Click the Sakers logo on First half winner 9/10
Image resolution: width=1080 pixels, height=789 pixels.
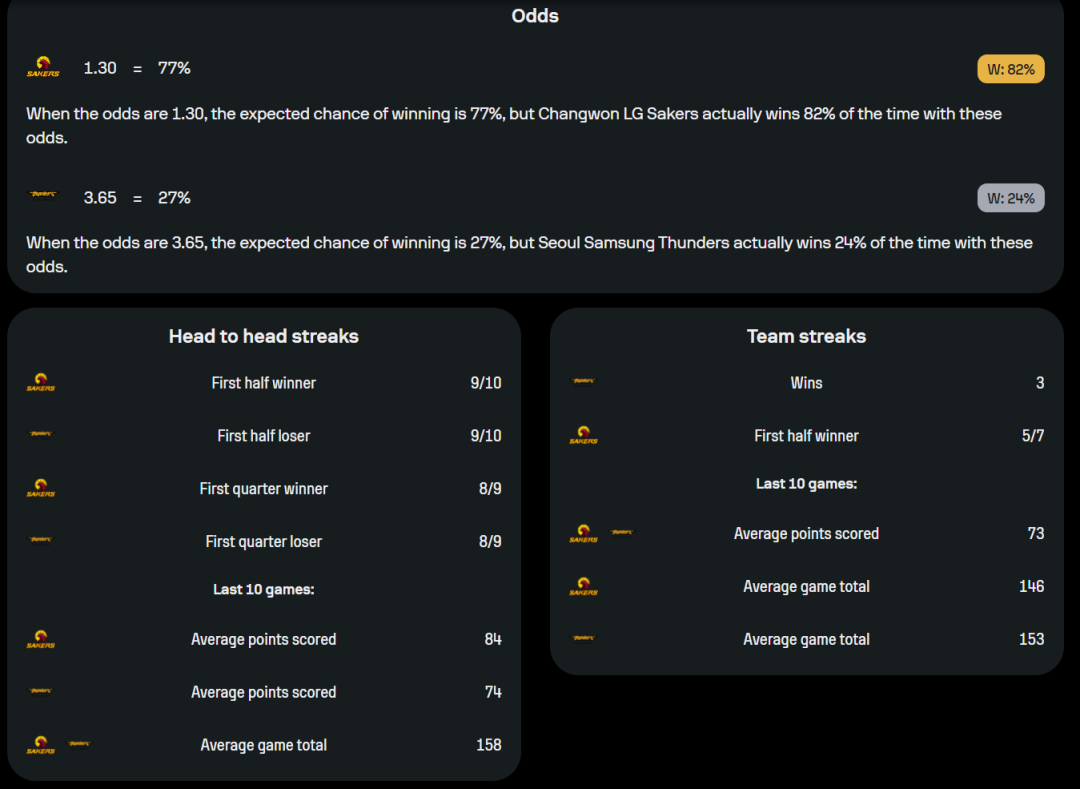[x=41, y=382]
